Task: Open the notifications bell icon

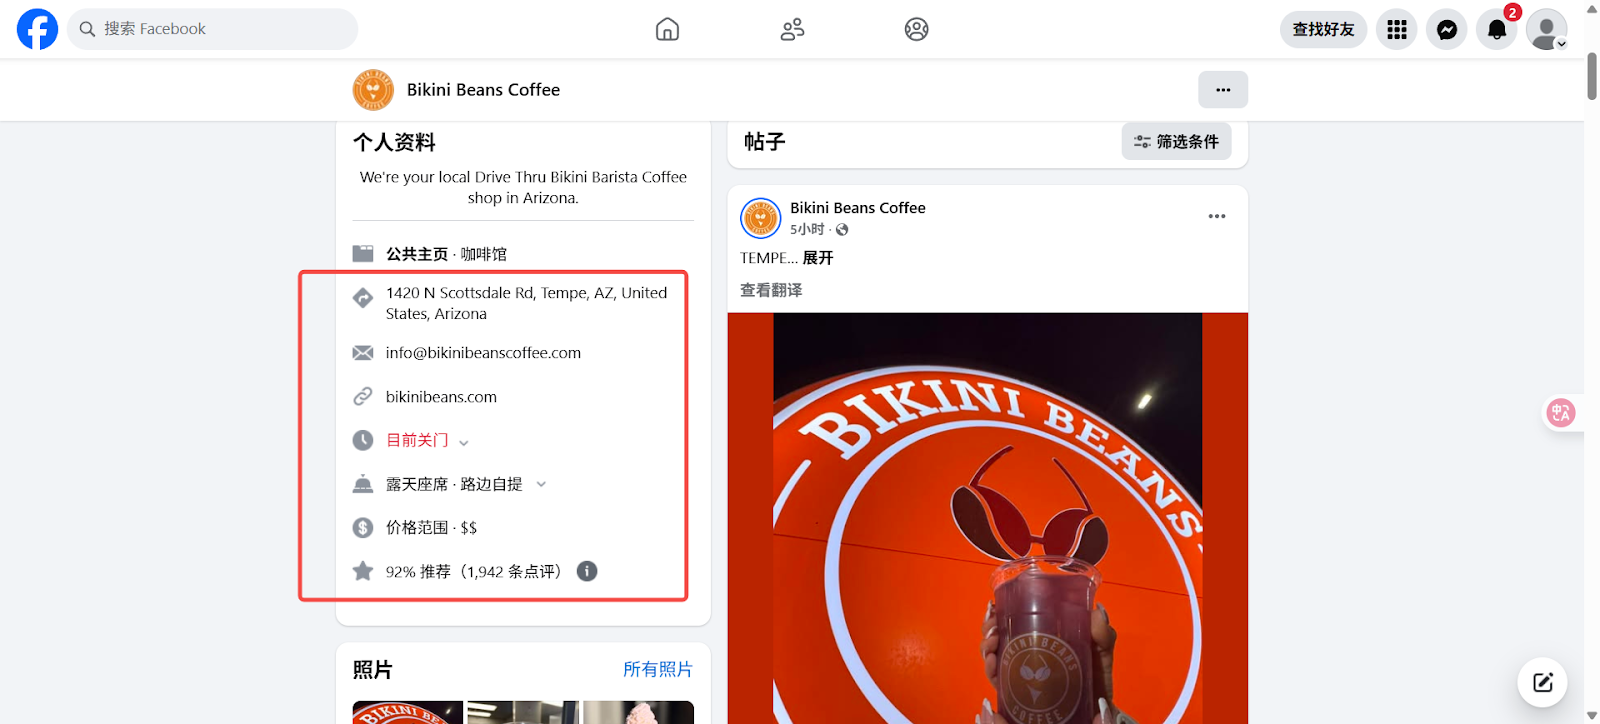Action: point(1497,29)
